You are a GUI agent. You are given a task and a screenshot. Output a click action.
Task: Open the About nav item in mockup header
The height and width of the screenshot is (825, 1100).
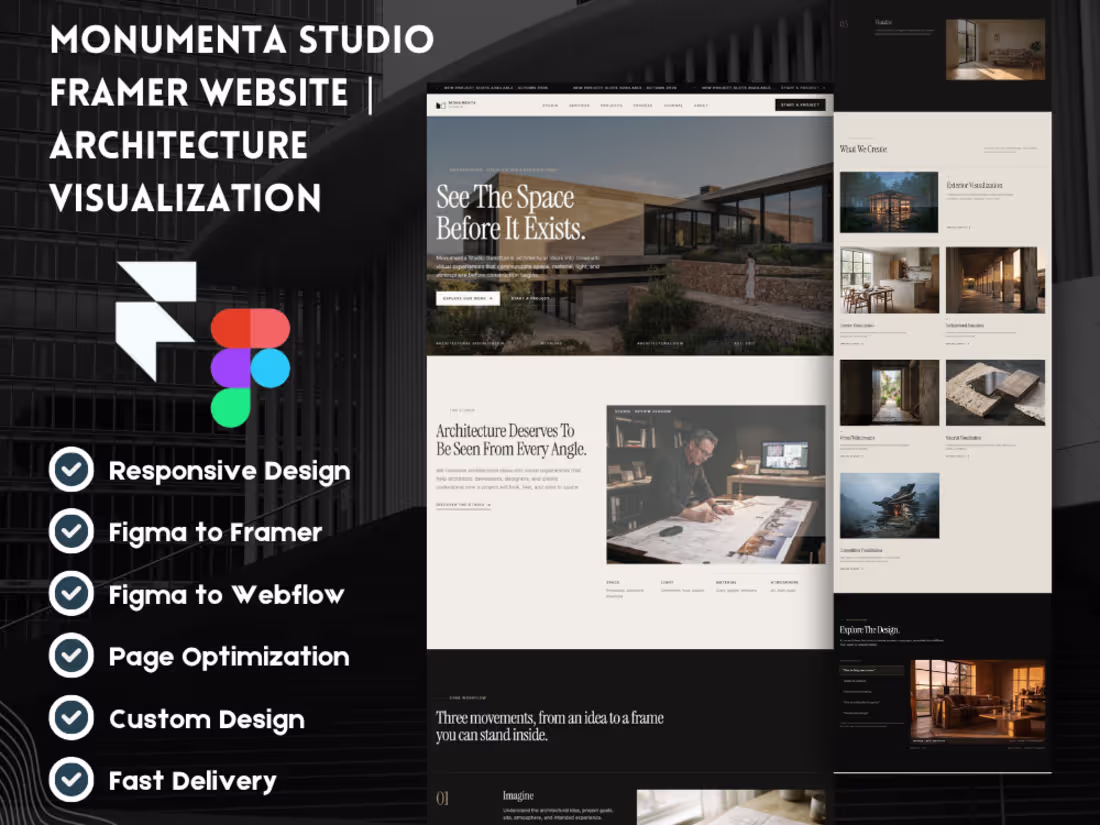[x=701, y=105]
